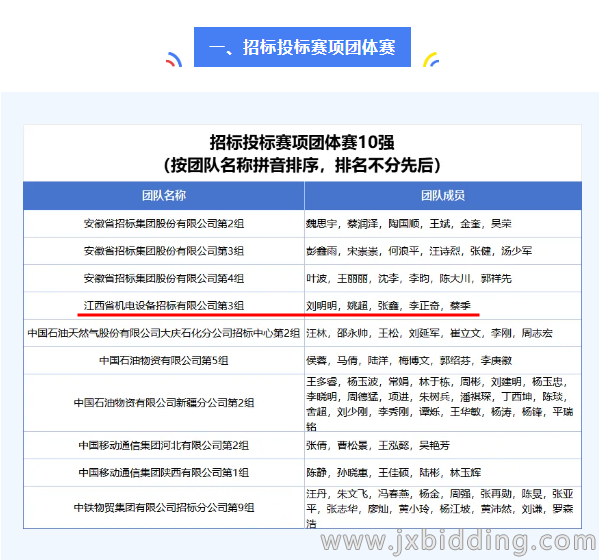Click the members cell starting with 侯骞
Image resolution: width=599 pixels, height=560 pixels.
click(443, 360)
